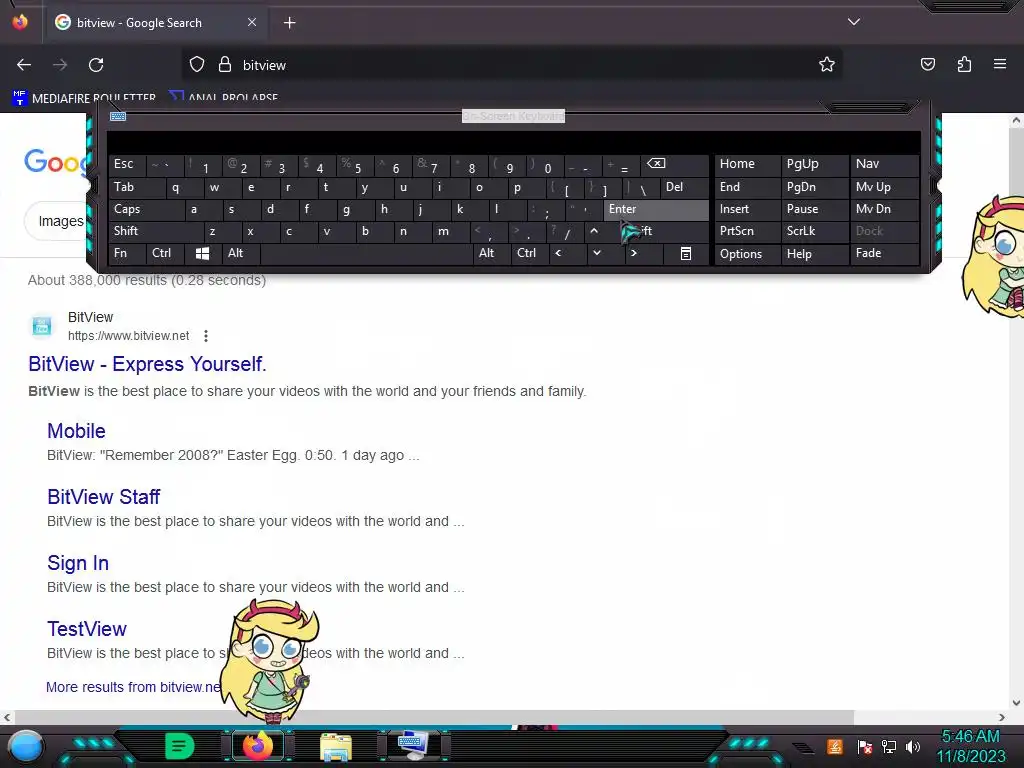Click the Google logo
The height and width of the screenshot is (768, 1024).
tap(55, 162)
